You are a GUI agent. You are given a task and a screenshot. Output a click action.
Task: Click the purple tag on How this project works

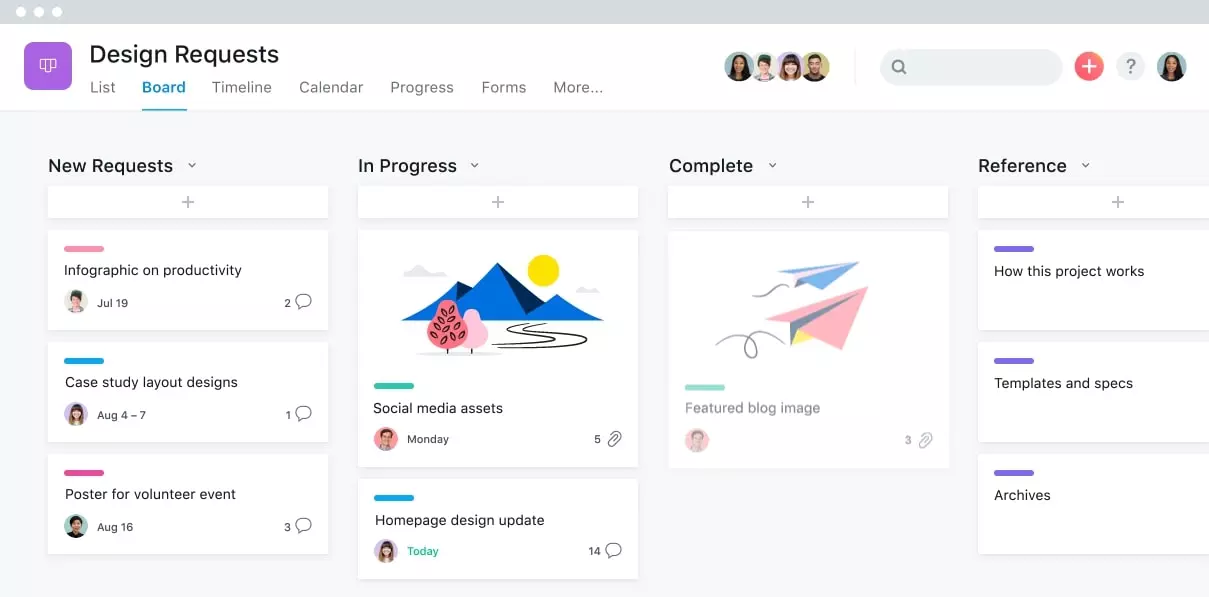click(1014, 249)
